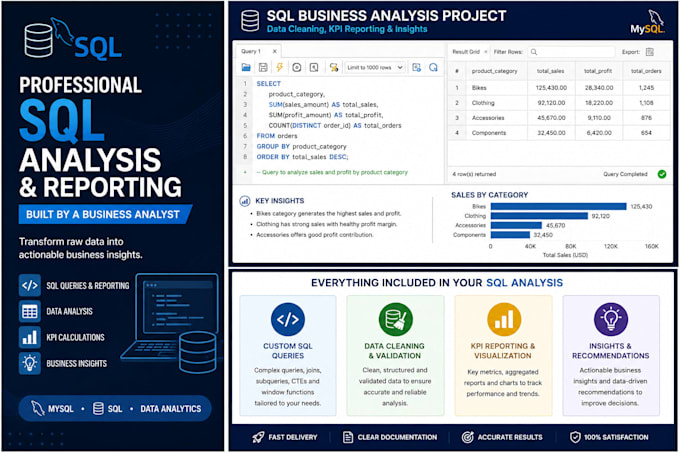Screen dimensions: 680x453
Task: Click the SALES BY CATEGORY chart heading
Action: click(x=490, y=195)
